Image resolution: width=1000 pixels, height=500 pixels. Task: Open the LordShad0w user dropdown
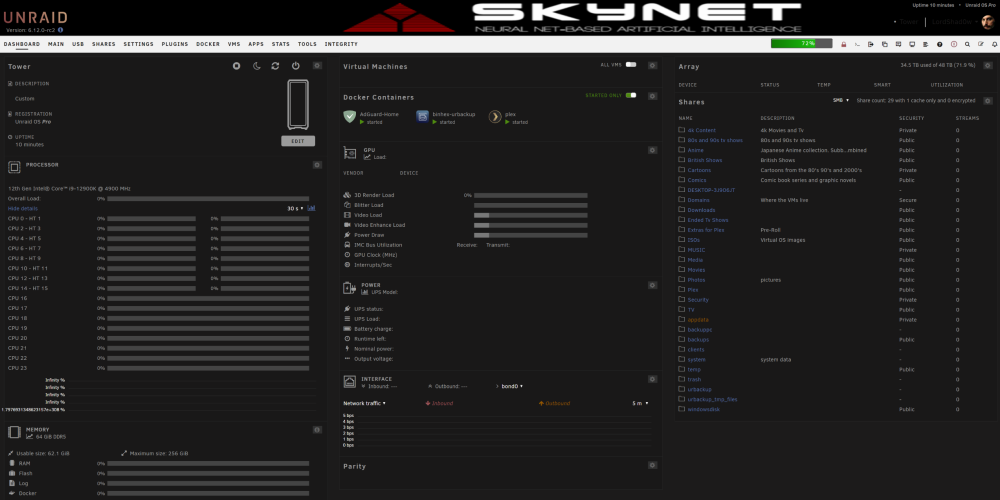point(955,22)
